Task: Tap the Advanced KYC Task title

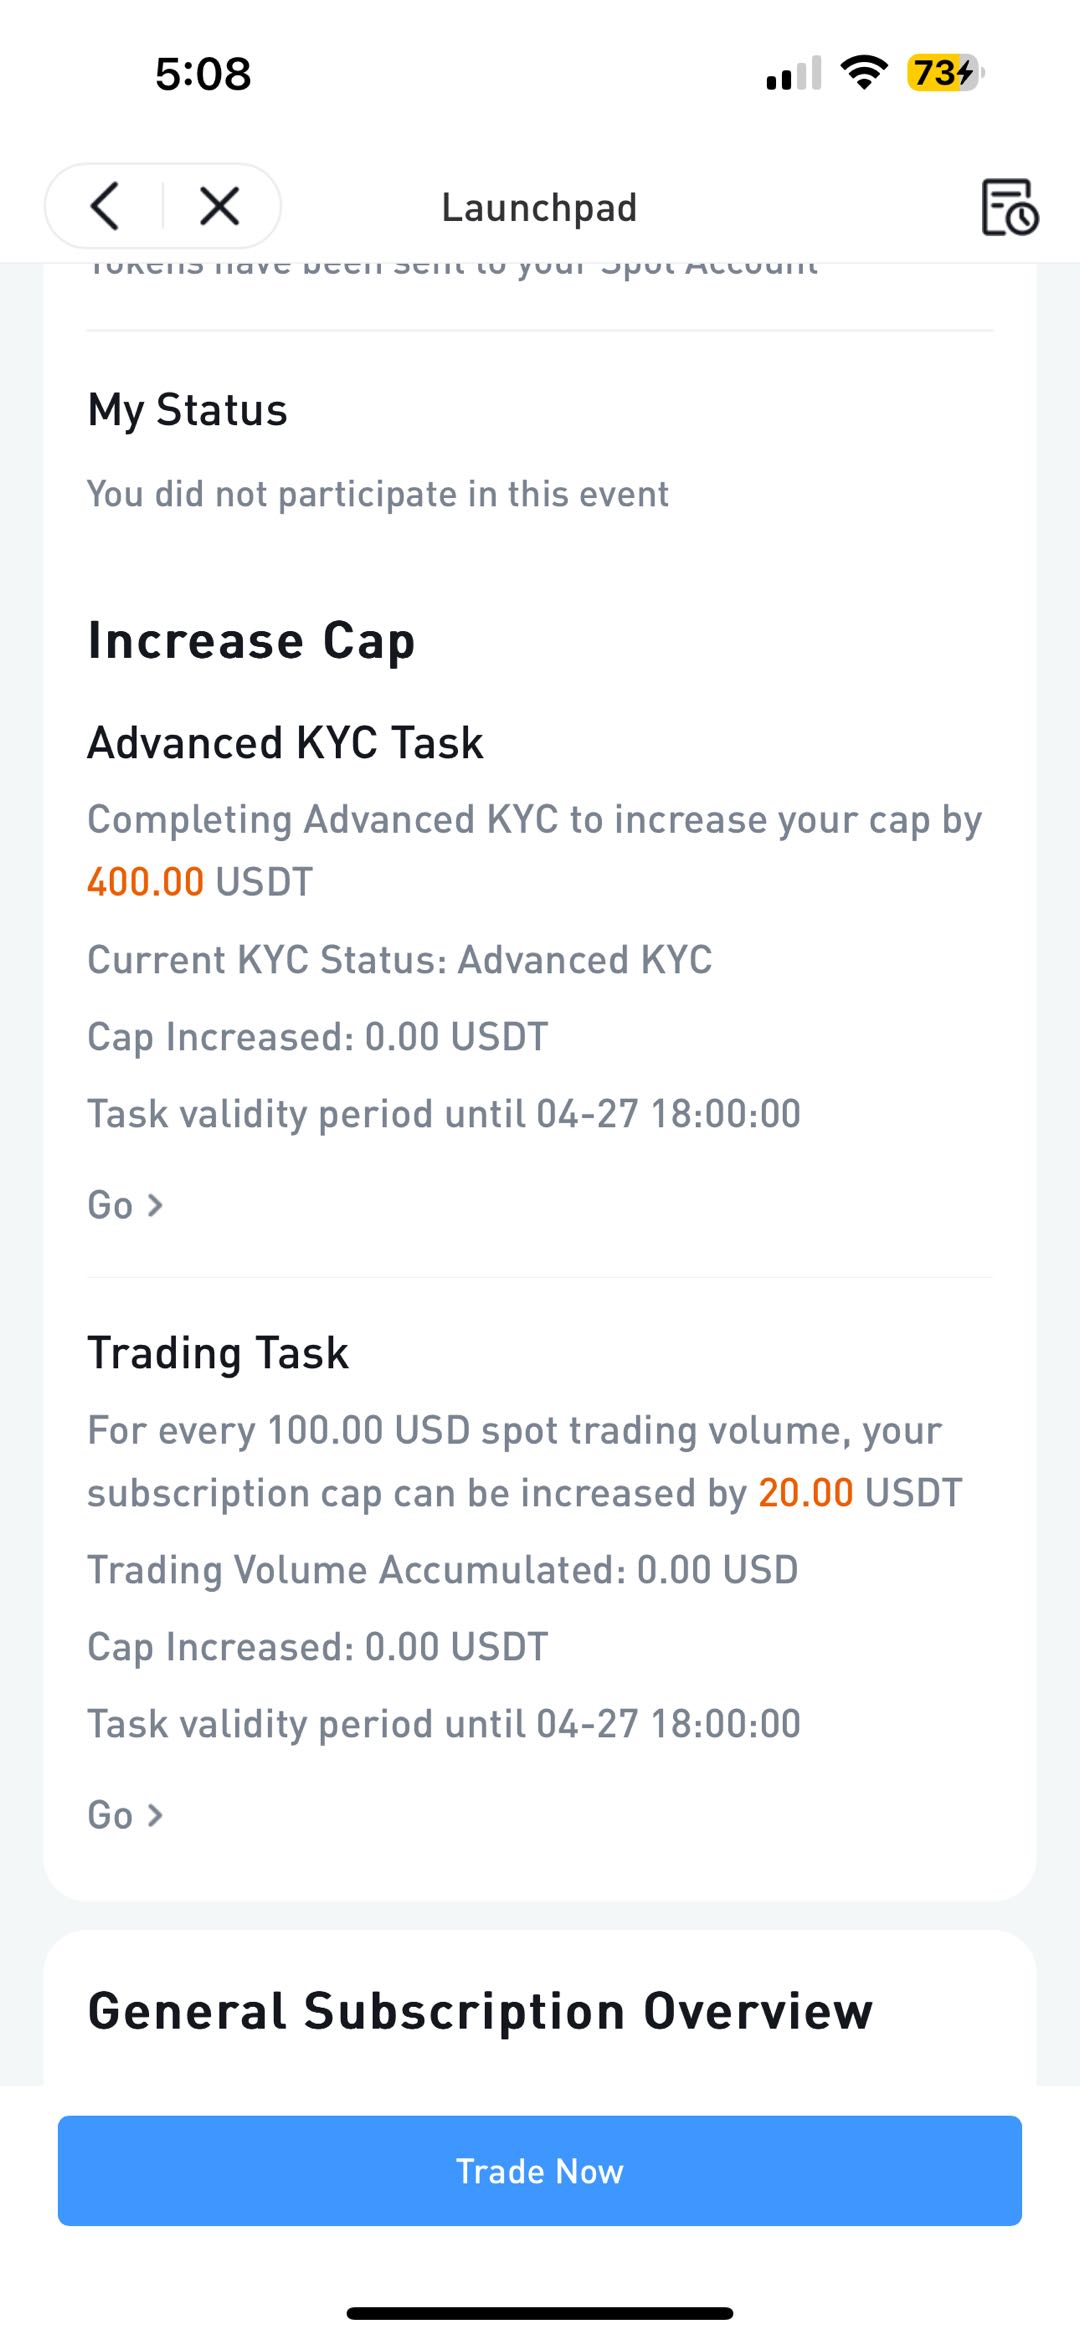Action: (285, 743)
